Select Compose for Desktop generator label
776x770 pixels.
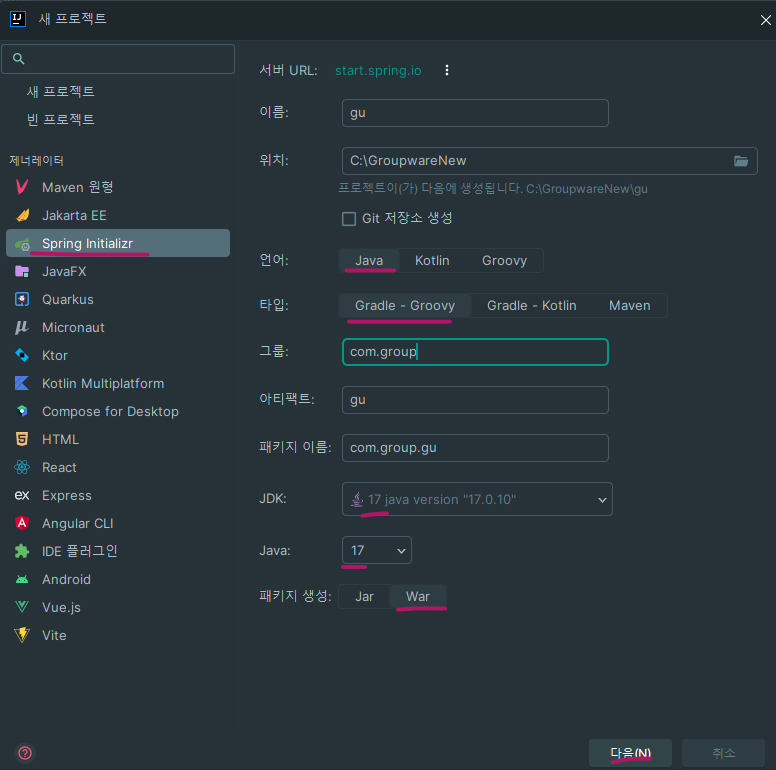click(110, 412)
